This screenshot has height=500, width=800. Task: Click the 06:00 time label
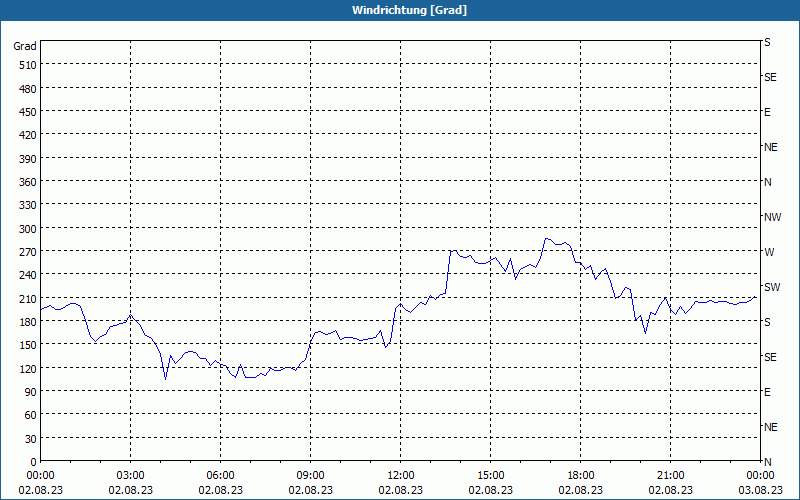[220, 476]
